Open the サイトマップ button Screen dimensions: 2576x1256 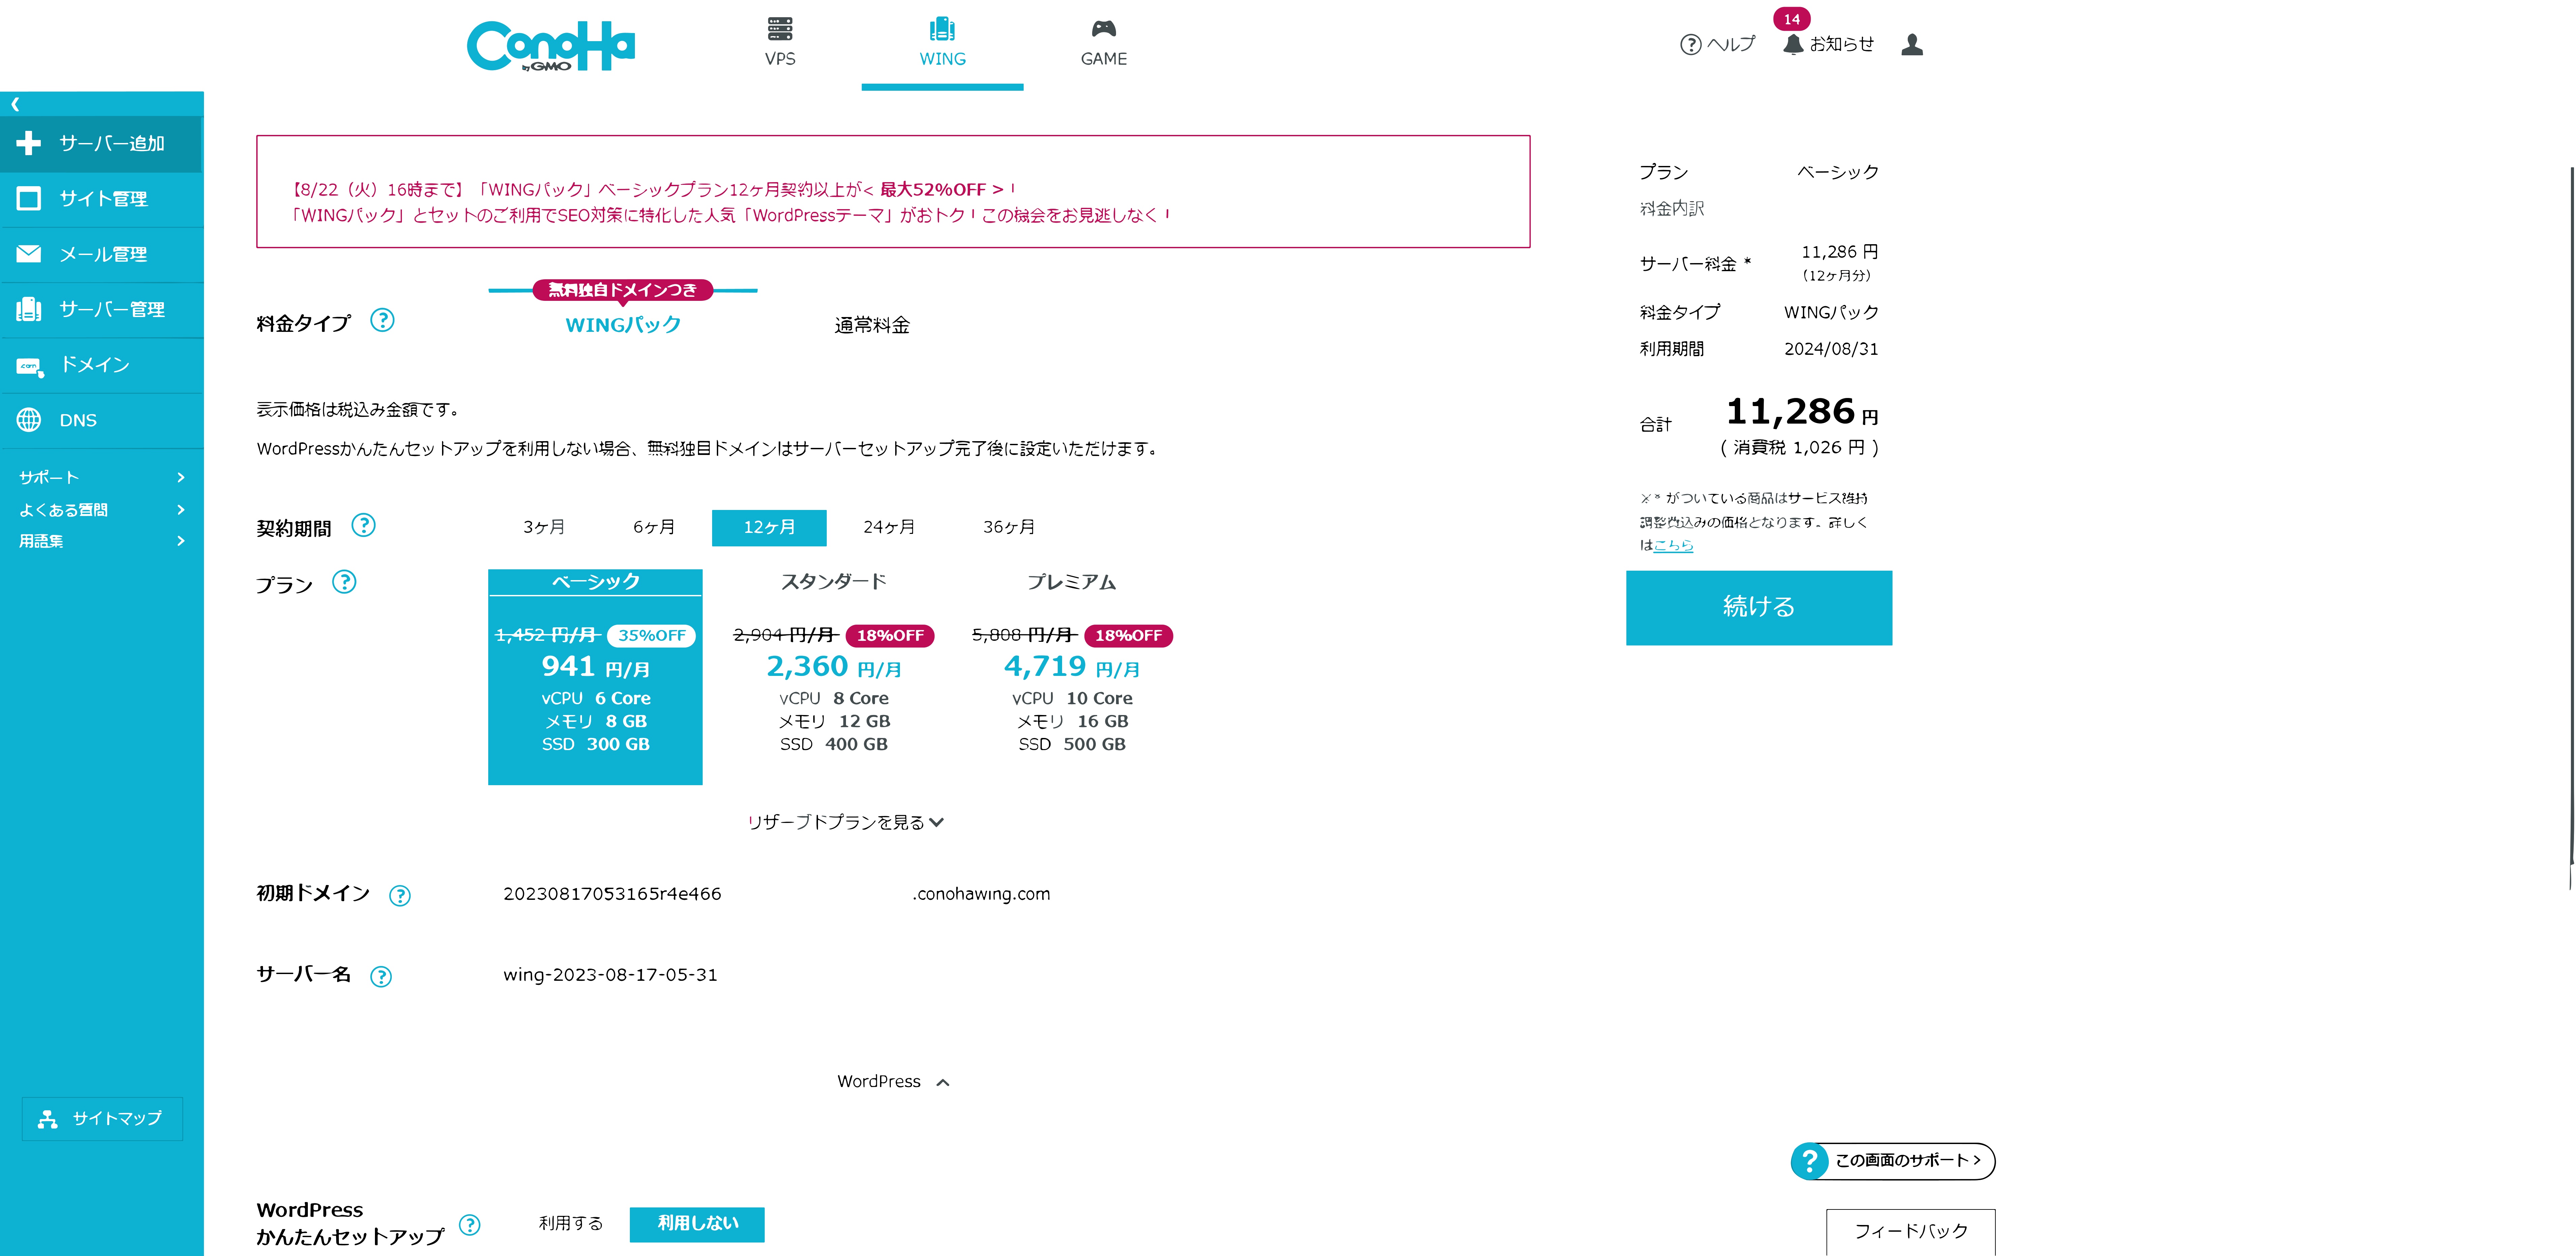coord(102,1119)
